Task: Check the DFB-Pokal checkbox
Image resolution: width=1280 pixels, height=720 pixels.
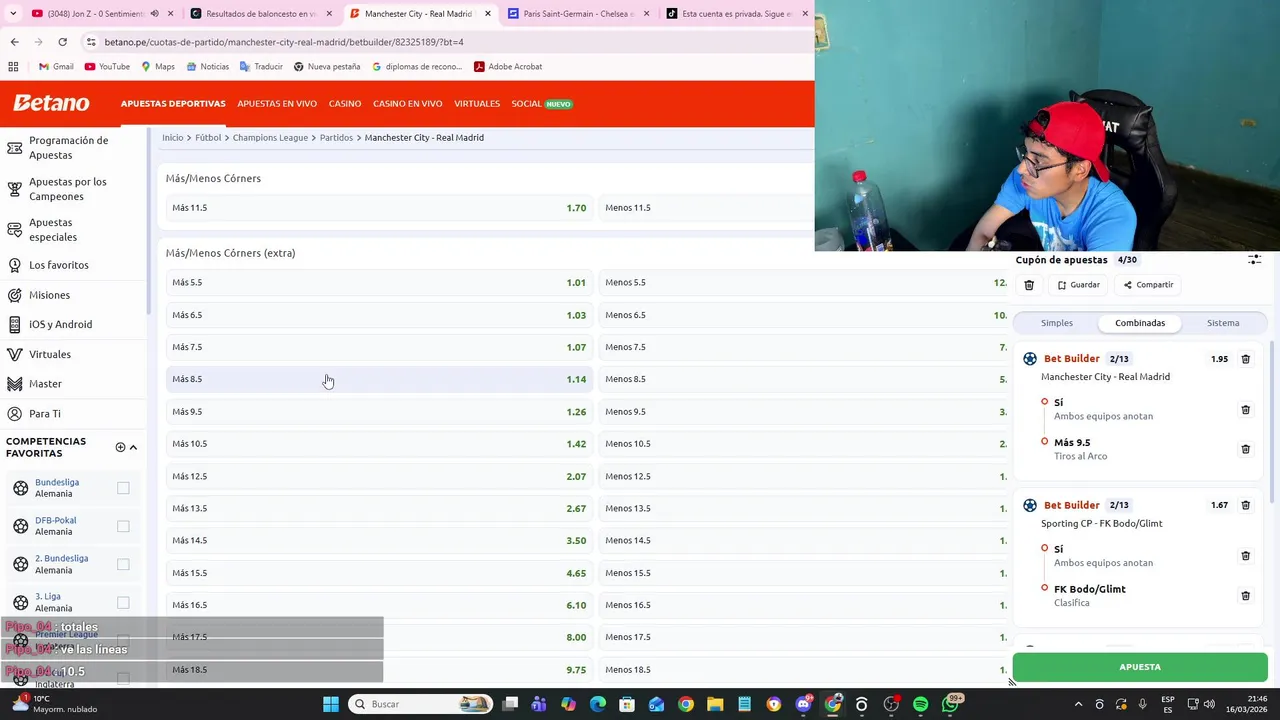Action: click(123, 526)
